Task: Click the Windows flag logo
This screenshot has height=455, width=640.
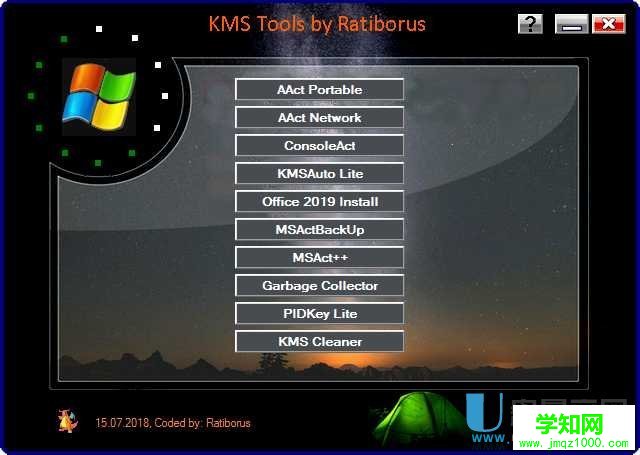Action: point(99,97)
